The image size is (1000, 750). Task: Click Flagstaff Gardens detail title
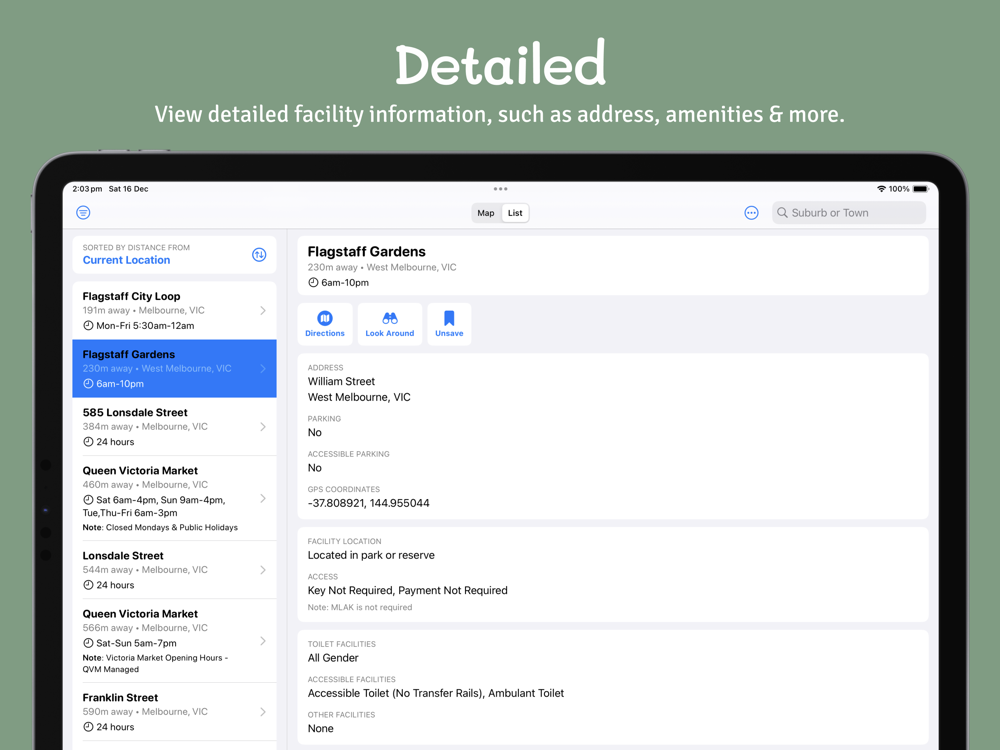[367, 251]
